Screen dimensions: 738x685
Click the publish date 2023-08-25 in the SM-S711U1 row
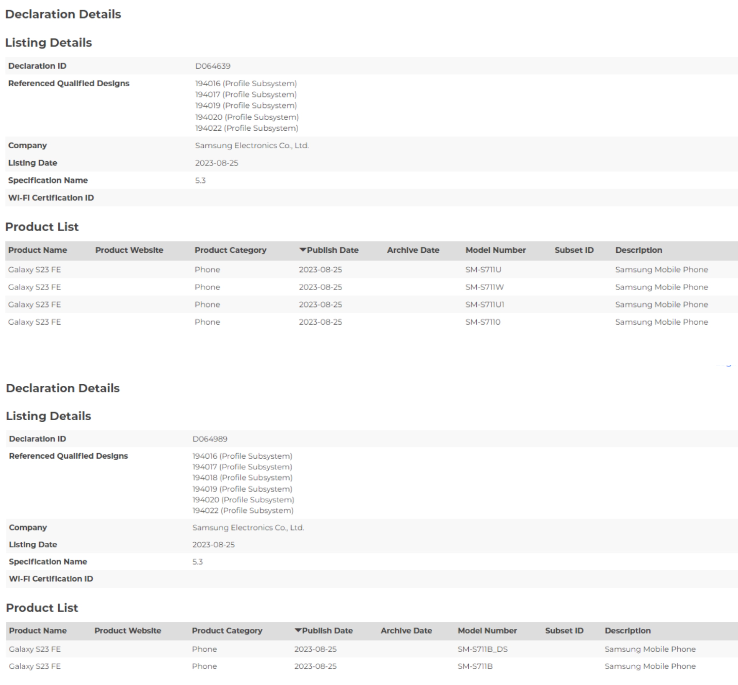(x=321, y=305)
